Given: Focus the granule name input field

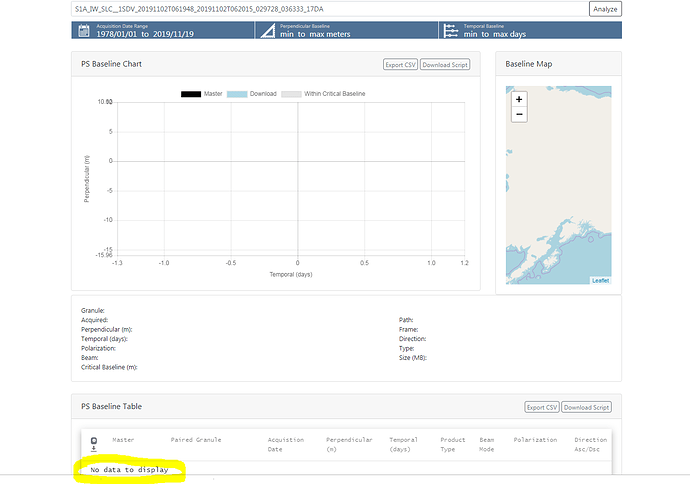Looking at the screenshot, I should point(330,9).
